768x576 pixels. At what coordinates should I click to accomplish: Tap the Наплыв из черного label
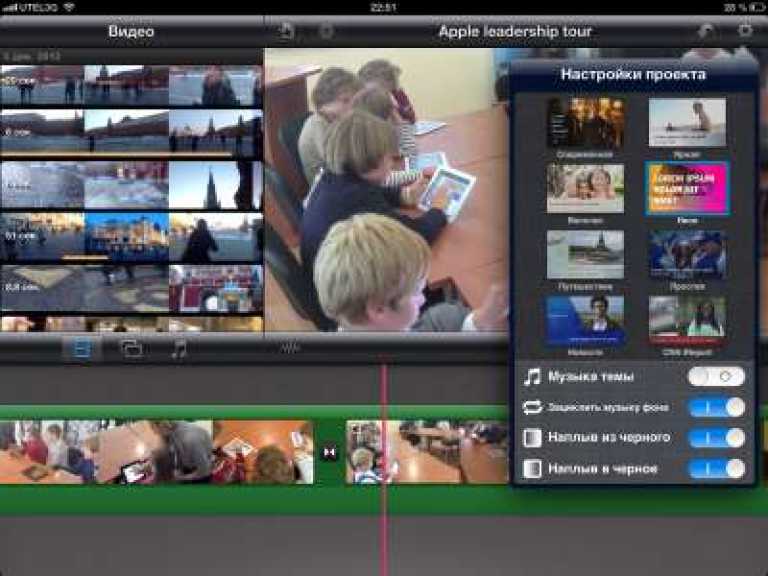coord(609,437)
